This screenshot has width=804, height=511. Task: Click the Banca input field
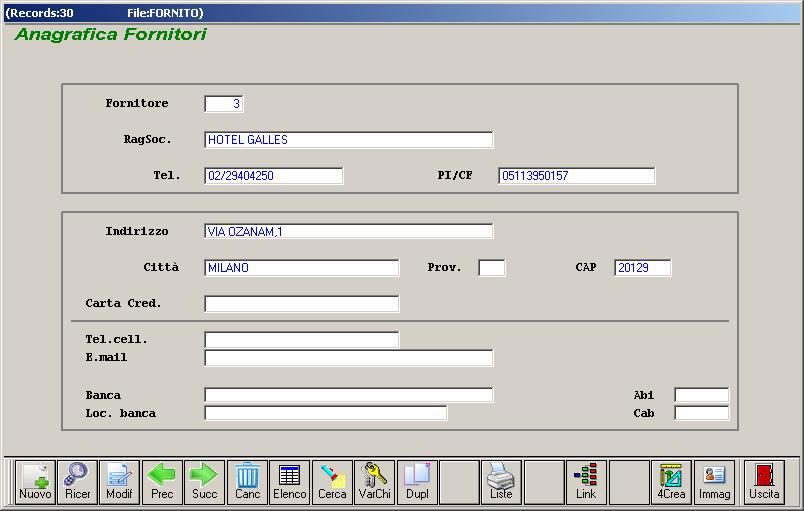pos(349,395)
